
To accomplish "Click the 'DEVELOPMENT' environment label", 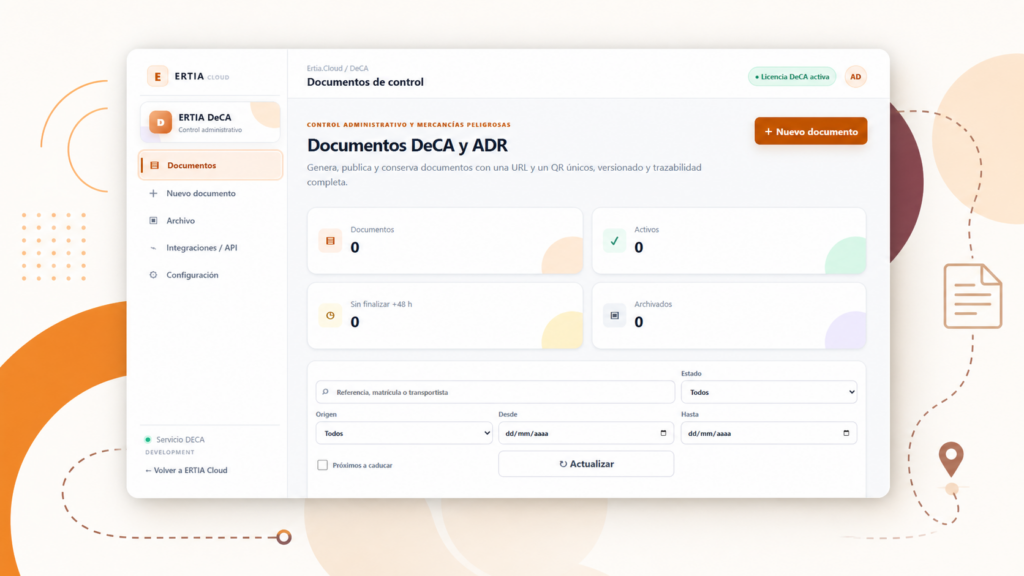I will pyautogui.click(x=170, y=452).
